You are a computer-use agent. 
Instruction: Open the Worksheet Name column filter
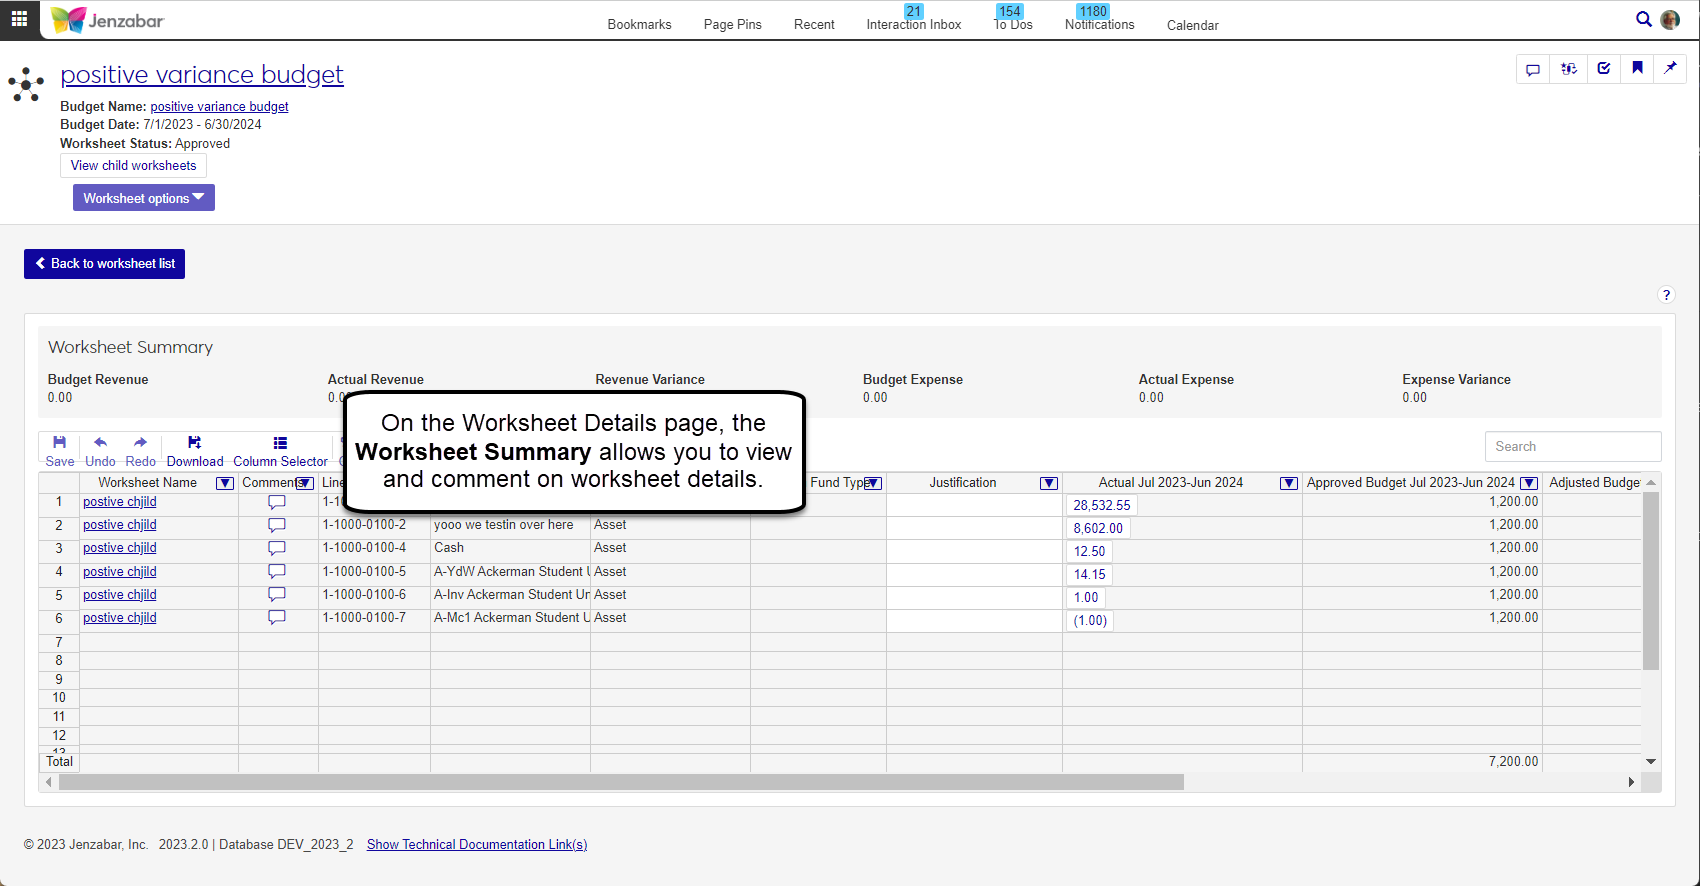coord(225,483)
